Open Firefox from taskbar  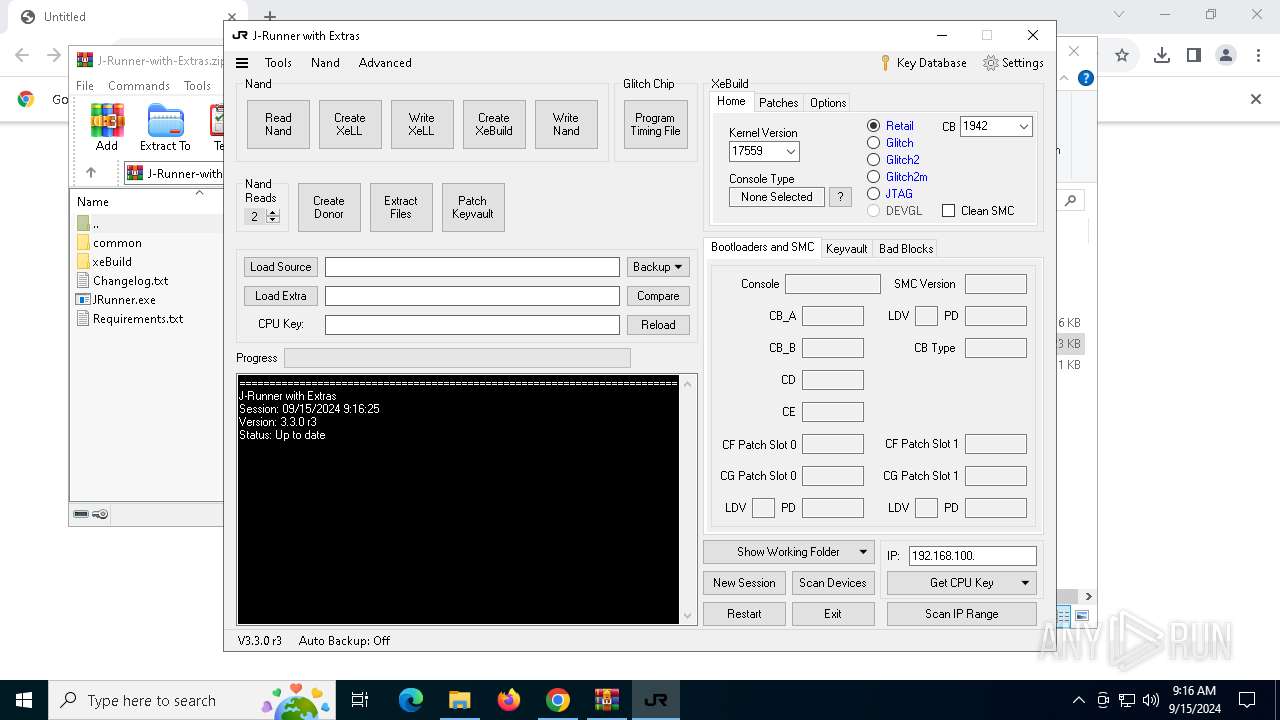tap(509, 700)
